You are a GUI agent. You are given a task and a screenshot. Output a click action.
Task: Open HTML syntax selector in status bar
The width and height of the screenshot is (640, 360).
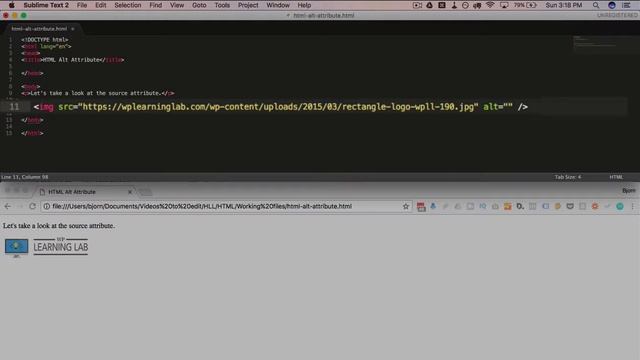click(x=616, y=177)
